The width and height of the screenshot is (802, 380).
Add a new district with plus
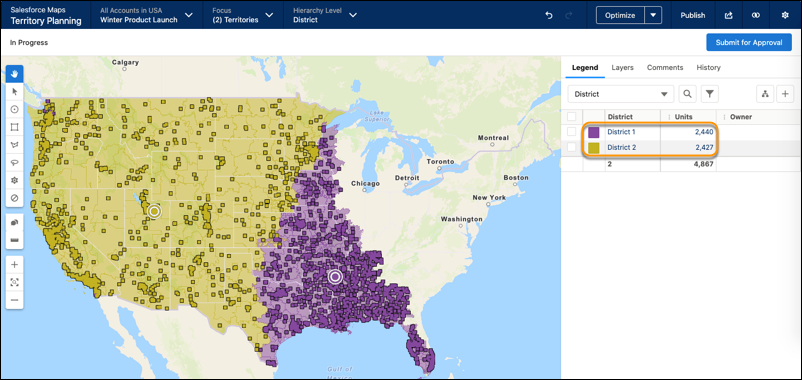[785, 94]
